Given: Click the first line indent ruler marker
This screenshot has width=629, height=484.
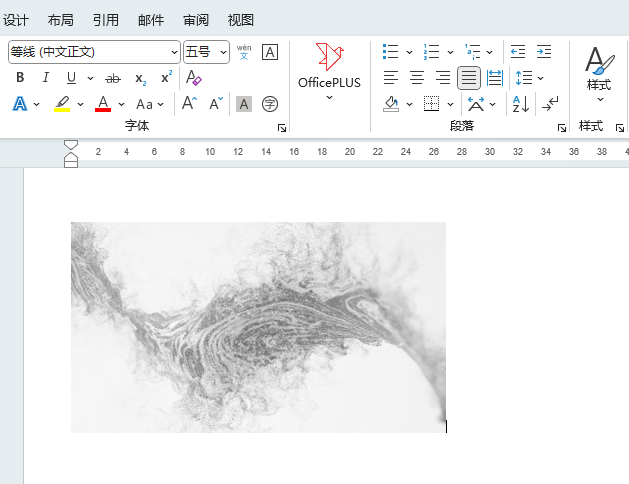Looking at the screenshot, I should coord(71,145).
